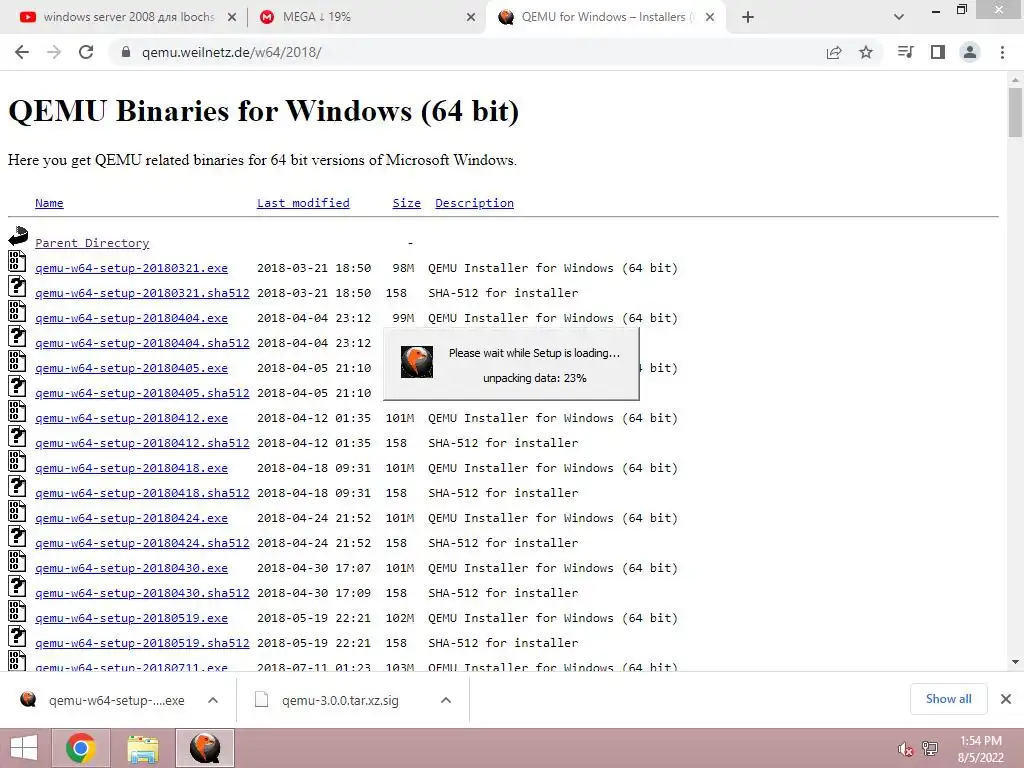Go back to the previous page

point(22,52)
